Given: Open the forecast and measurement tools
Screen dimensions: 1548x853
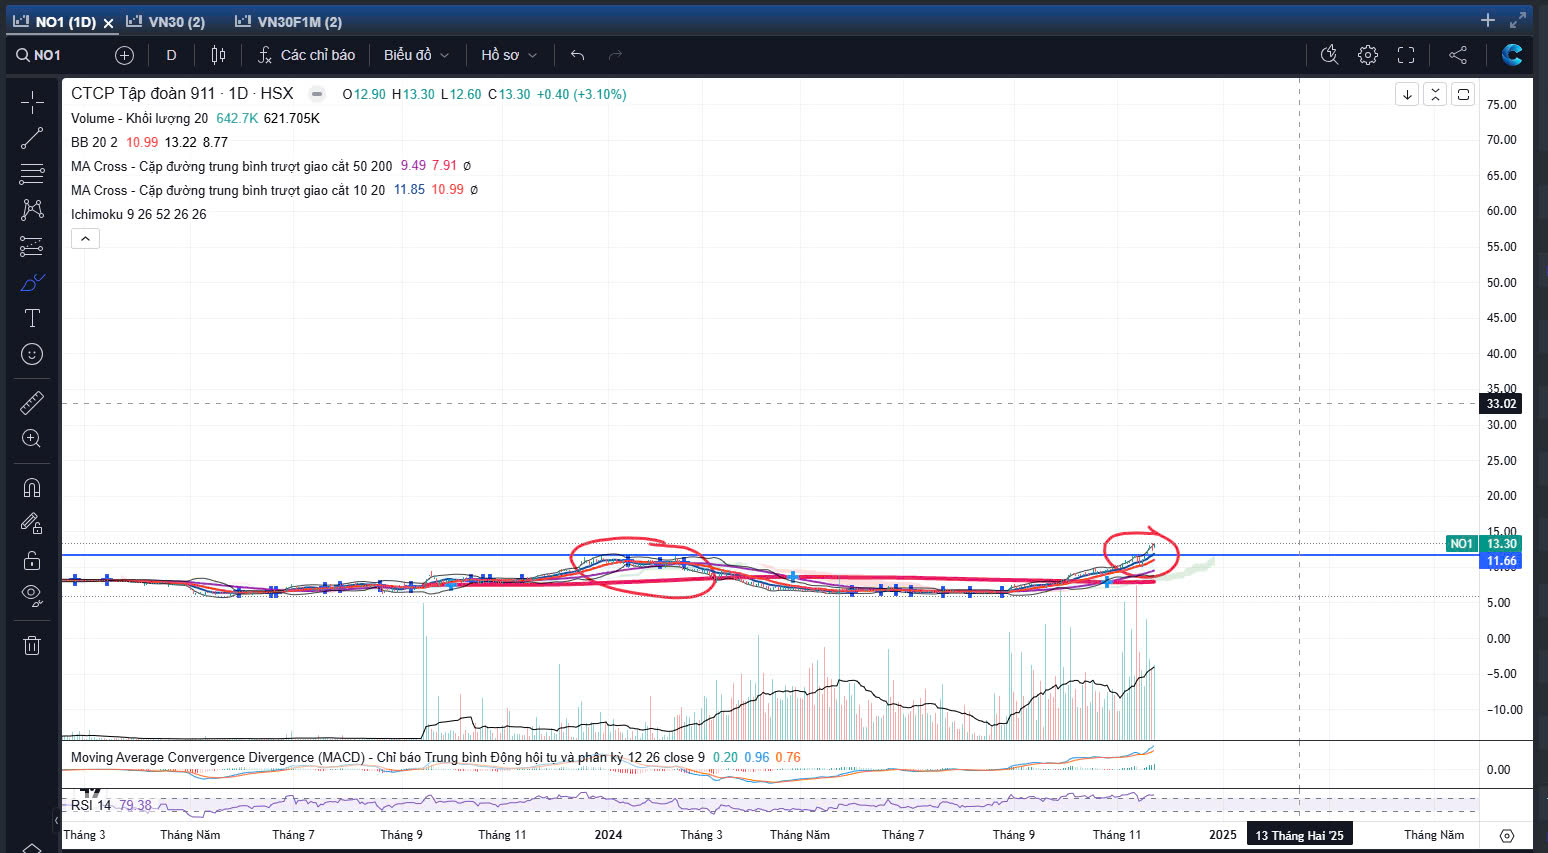Looking at the screenshot, I should coord(32,246).
